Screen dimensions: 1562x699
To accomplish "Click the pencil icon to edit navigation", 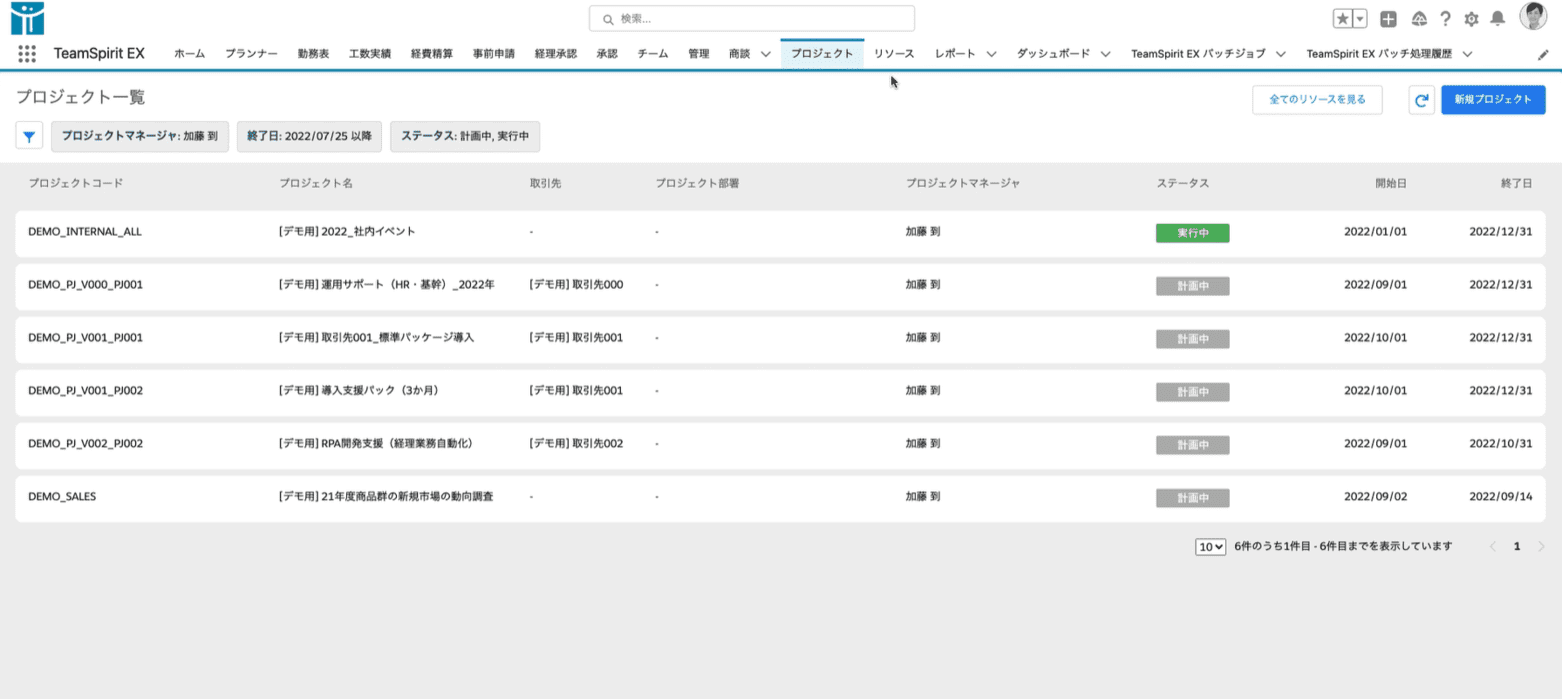I will (x=1543, y=54).
